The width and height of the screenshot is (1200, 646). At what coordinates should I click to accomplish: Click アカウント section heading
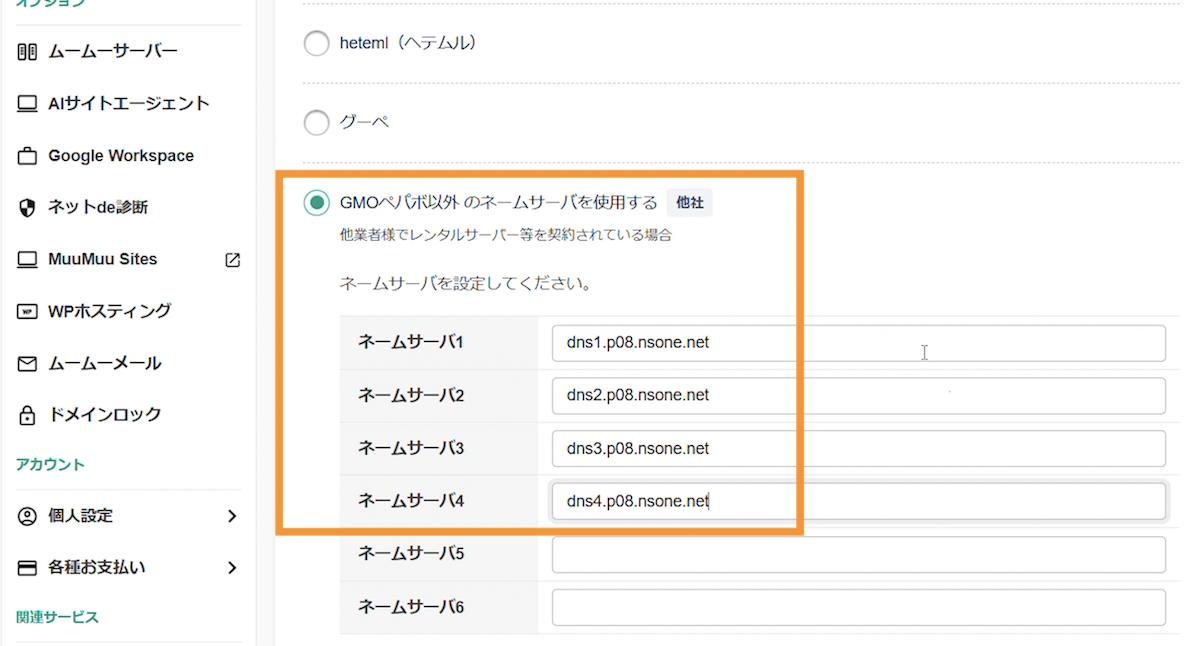50,464
